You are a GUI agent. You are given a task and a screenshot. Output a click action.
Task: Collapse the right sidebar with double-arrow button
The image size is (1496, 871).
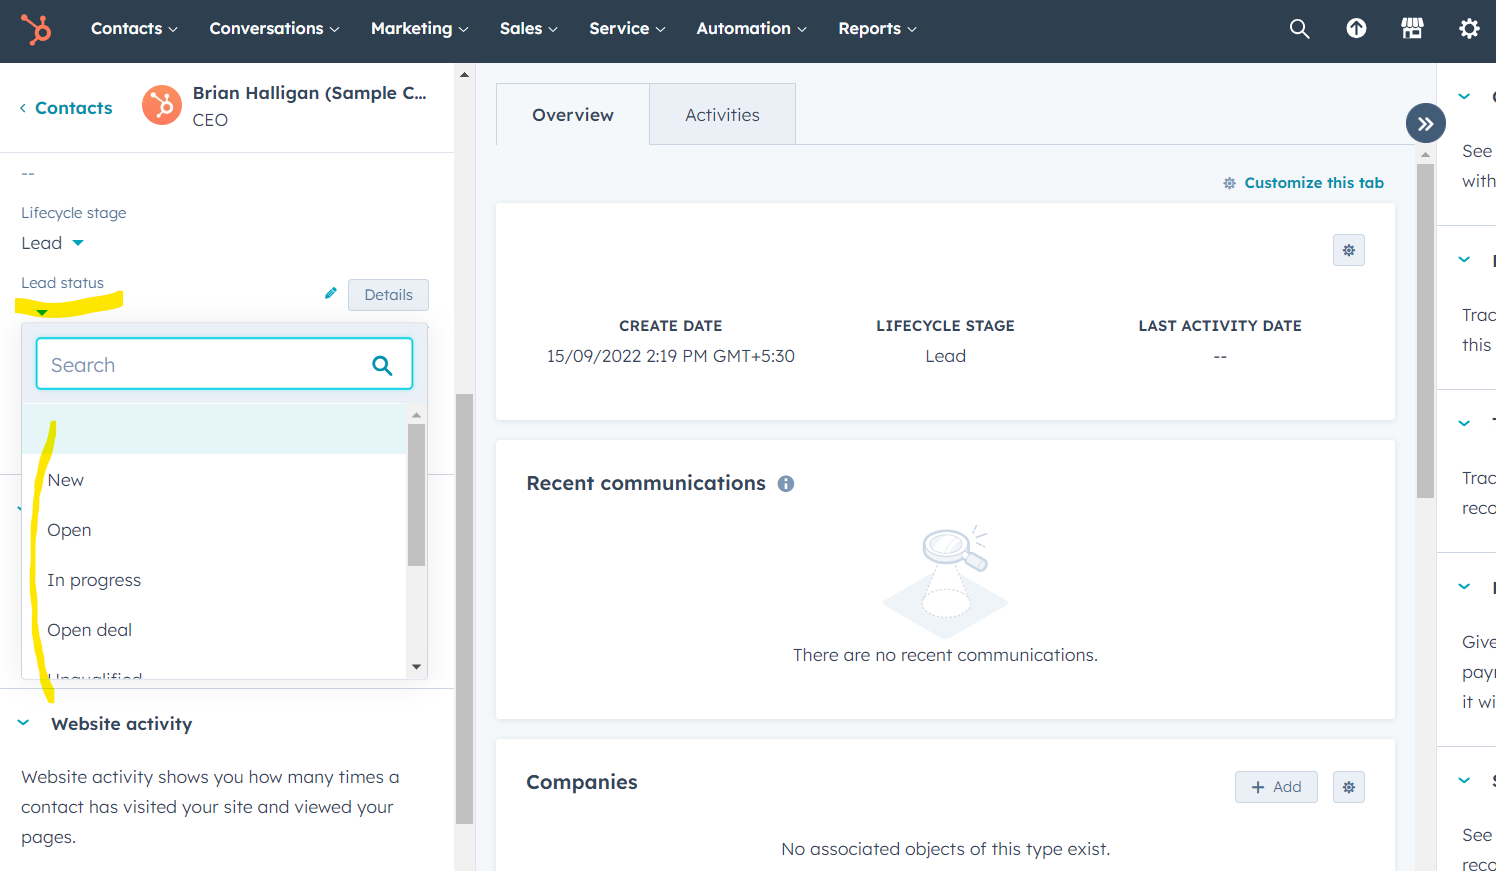[x=1425, y=124]
